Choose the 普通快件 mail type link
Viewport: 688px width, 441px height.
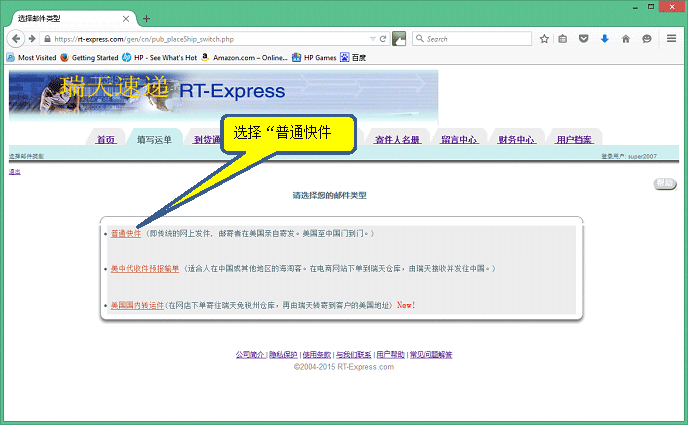coord(125,233)
